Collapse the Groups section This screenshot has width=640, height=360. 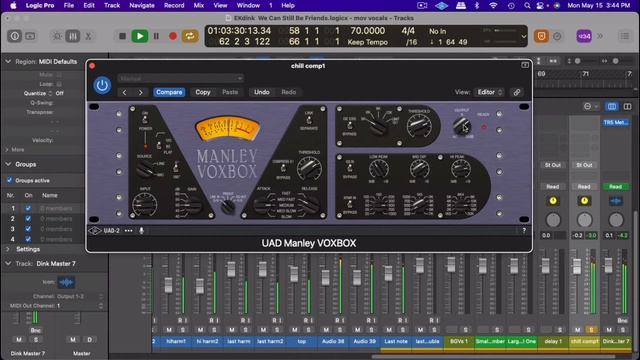click(8, 164)
